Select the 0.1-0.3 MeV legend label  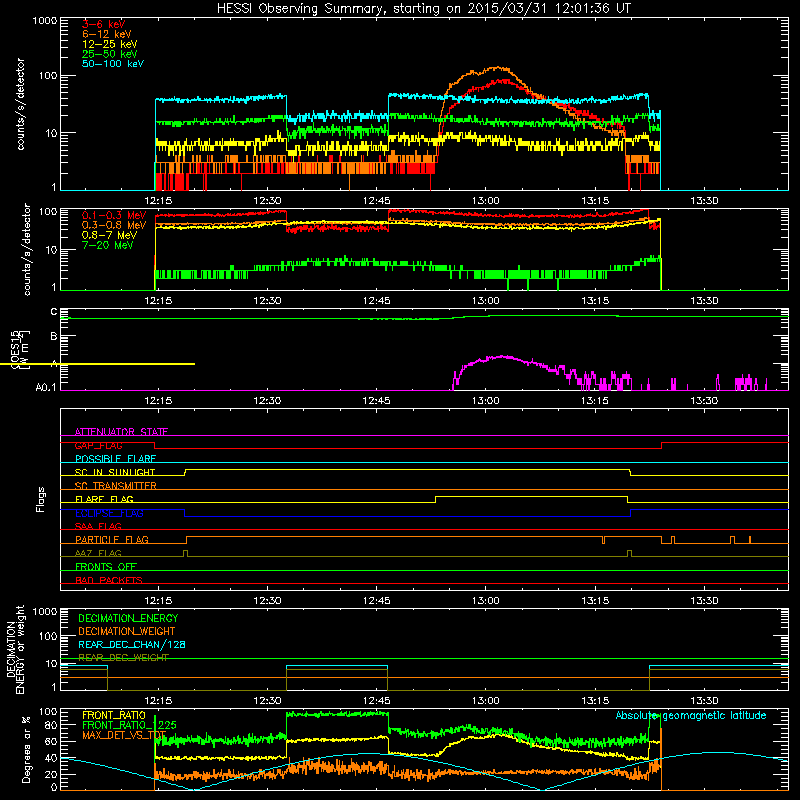[x=114, y=215]
